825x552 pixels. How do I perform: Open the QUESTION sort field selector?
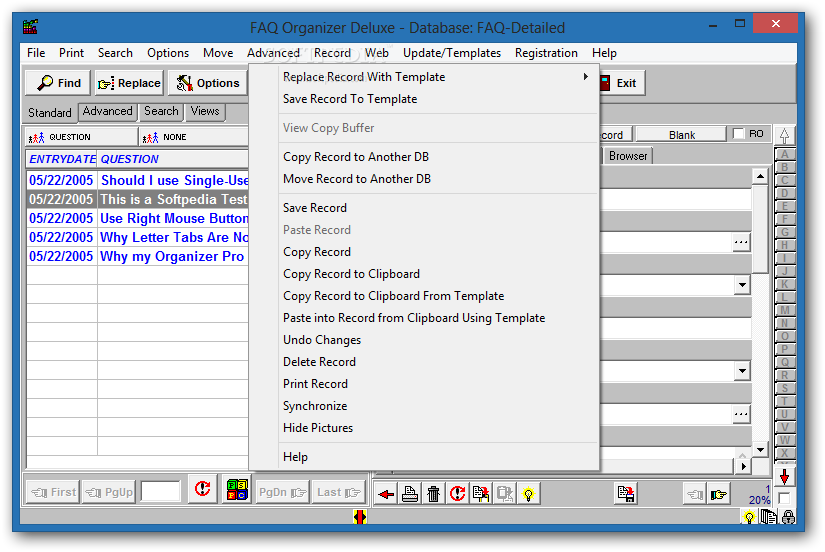click(x=82, y=137)
